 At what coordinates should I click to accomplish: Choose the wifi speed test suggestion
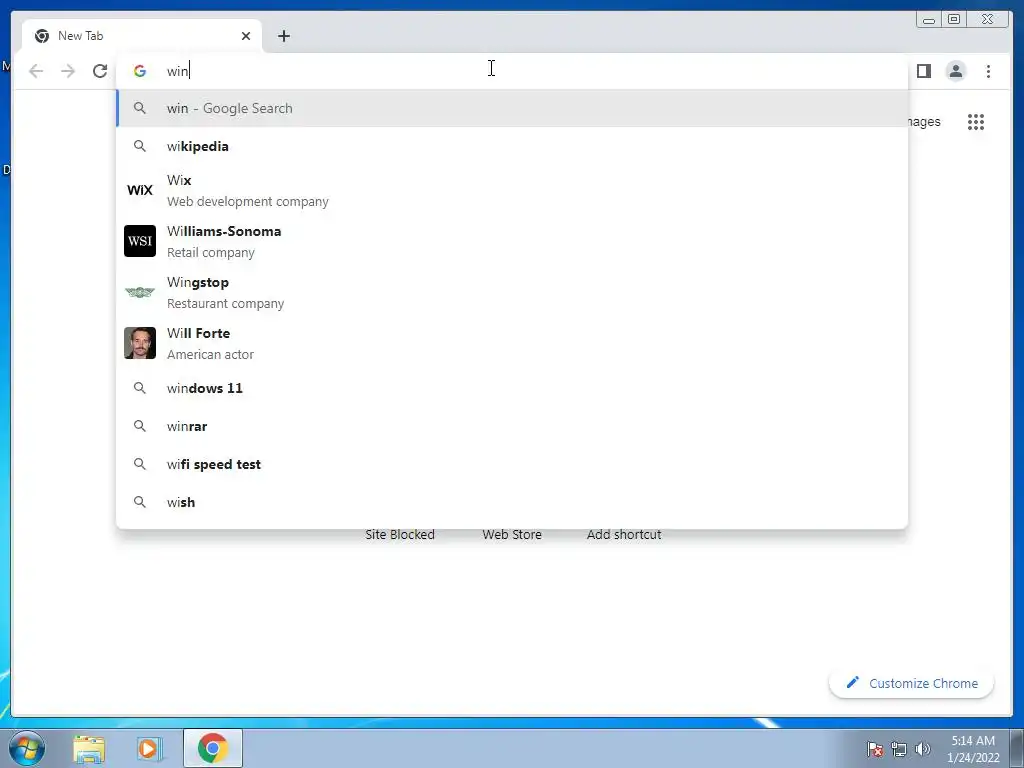(512, 464)
